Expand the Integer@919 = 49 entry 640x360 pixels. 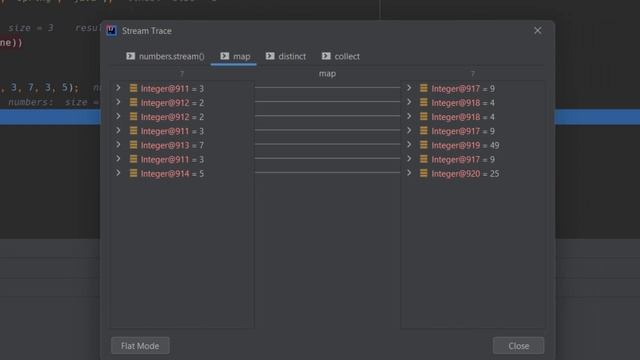[x=409, y=145]
